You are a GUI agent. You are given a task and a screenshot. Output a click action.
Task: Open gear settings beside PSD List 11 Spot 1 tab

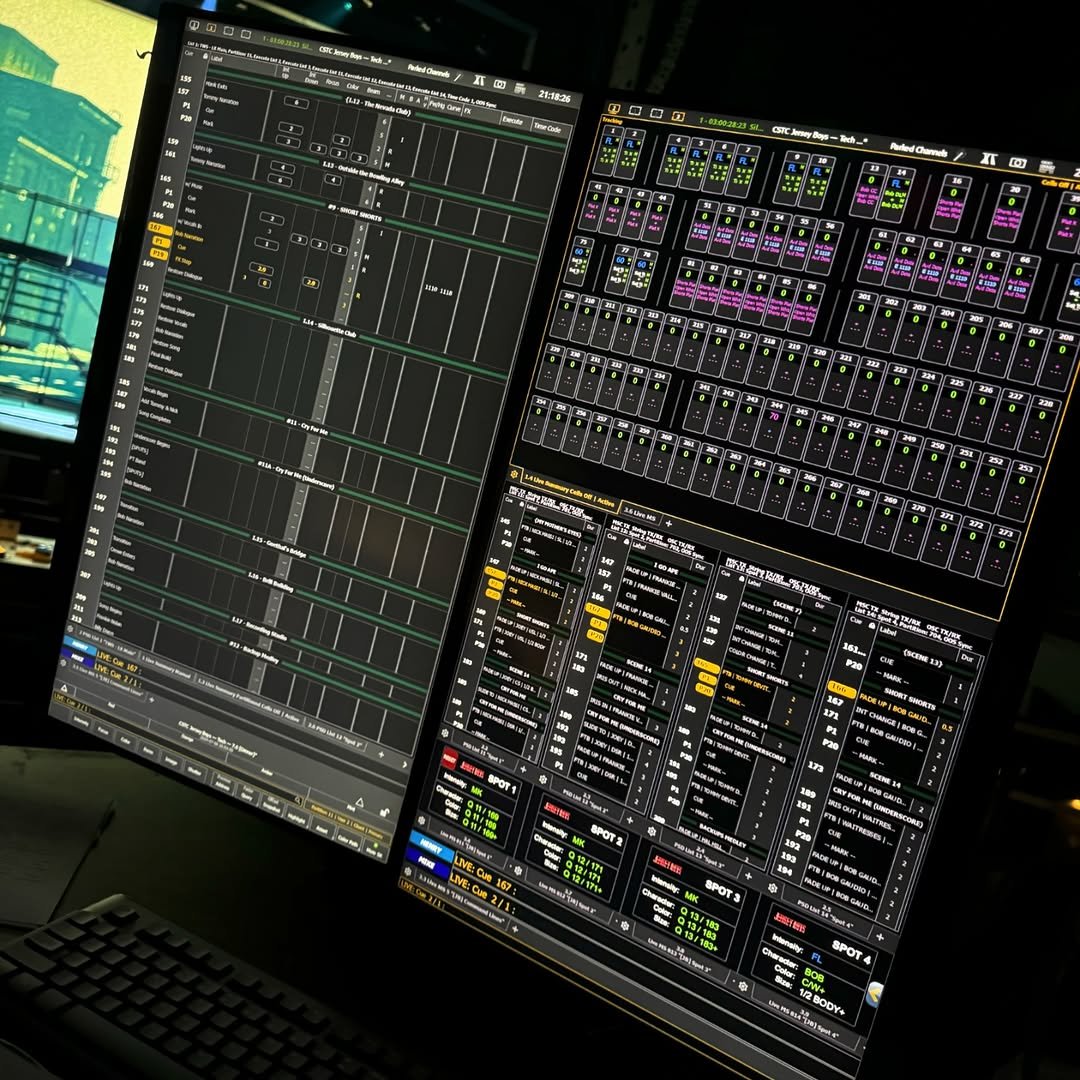(445, 734)
